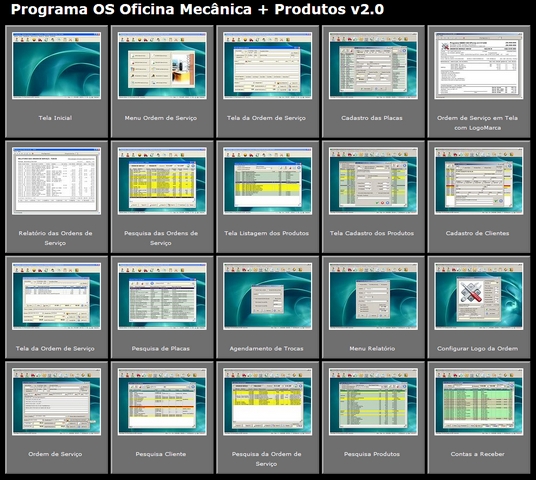Click the Contas a Receber caption
The image size is (536, 480).
pos(478,454)
